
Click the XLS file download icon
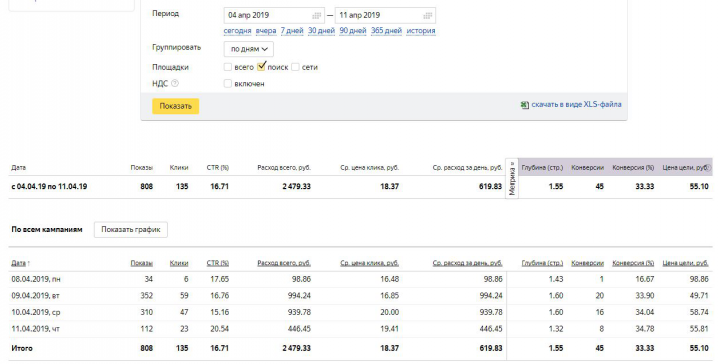[524, 105]
